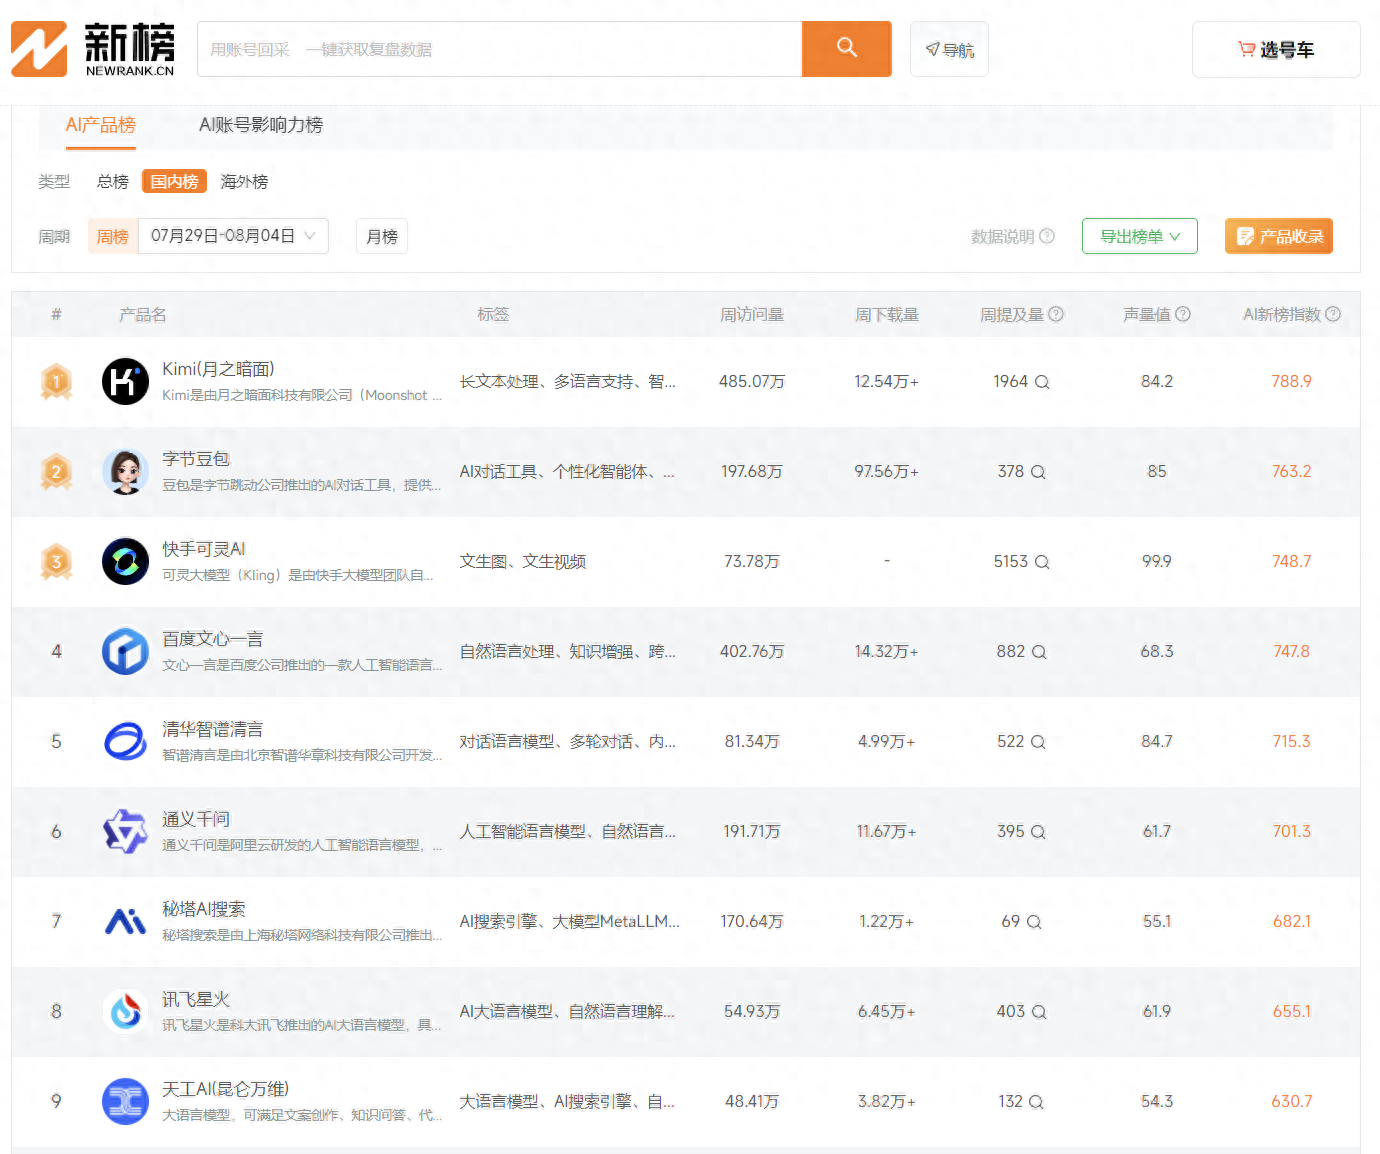Image resolution: width=1380 pixels, height=1154 pixels.
Task: Click the 97.56万+ download value
Action: click(x=887, y=471)
